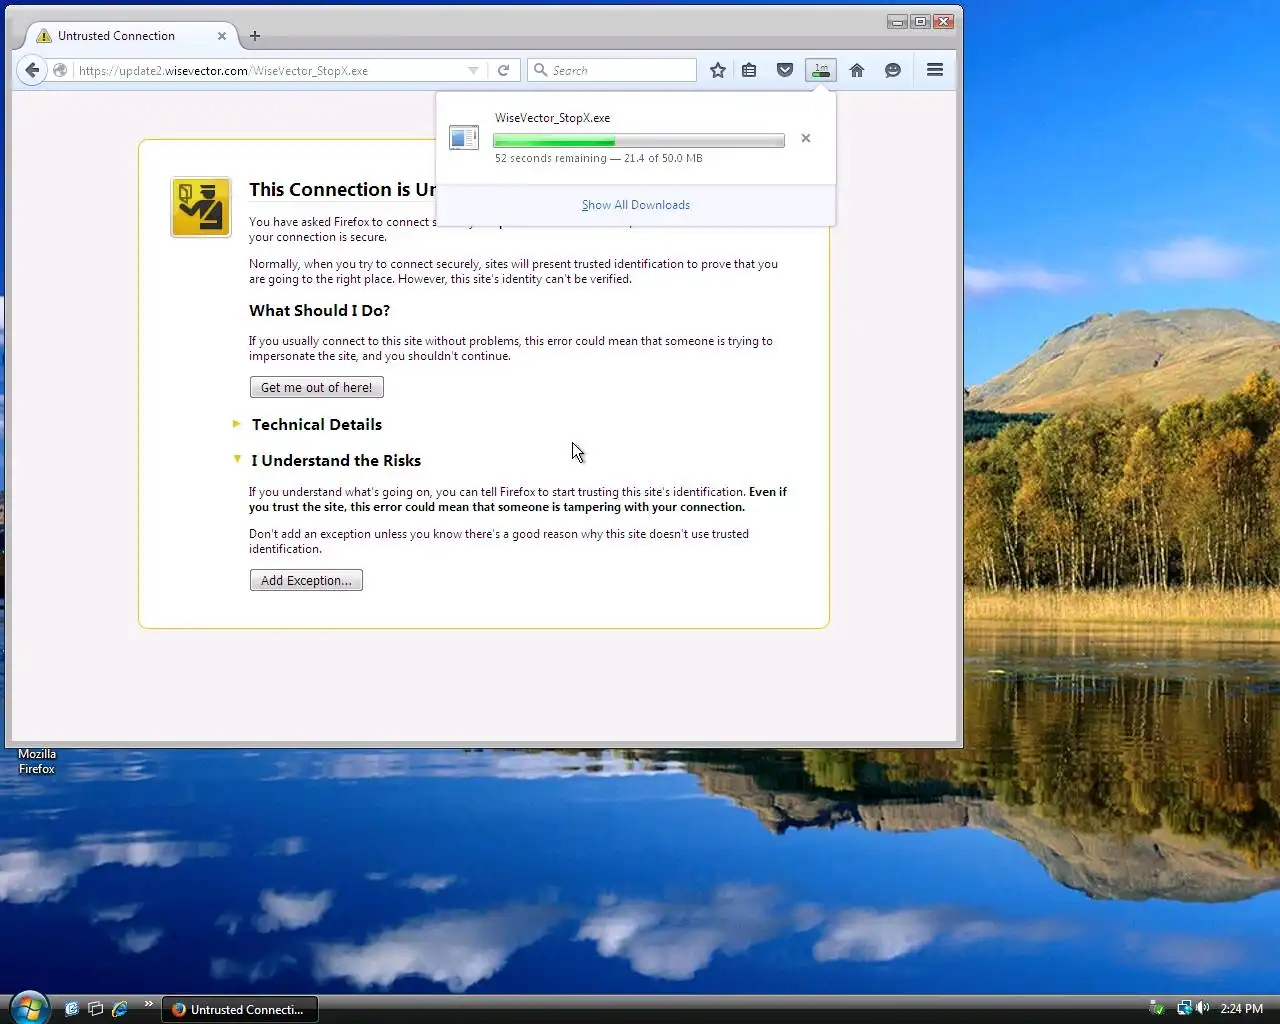
Task: Click the WiseVector_StopX.exe download progress bar
Action: click(639, 140)
